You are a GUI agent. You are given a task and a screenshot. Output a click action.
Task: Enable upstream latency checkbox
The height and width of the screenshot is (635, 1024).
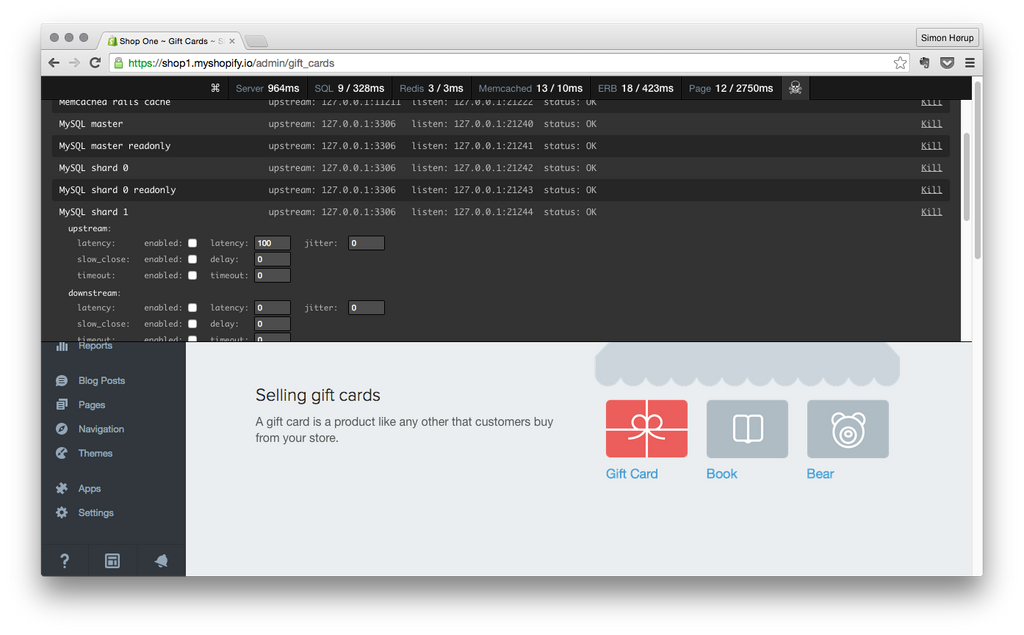pyautogui.click(x=193, y=243)
